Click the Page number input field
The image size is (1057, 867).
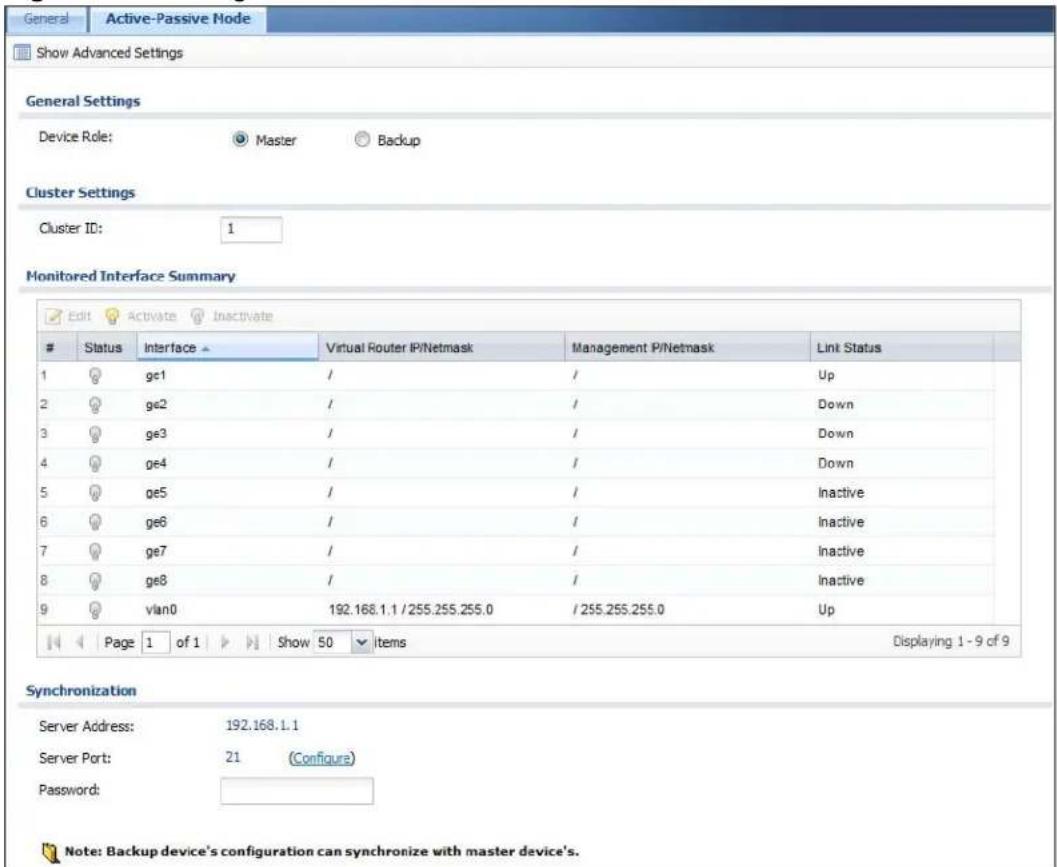coord(156,642)
